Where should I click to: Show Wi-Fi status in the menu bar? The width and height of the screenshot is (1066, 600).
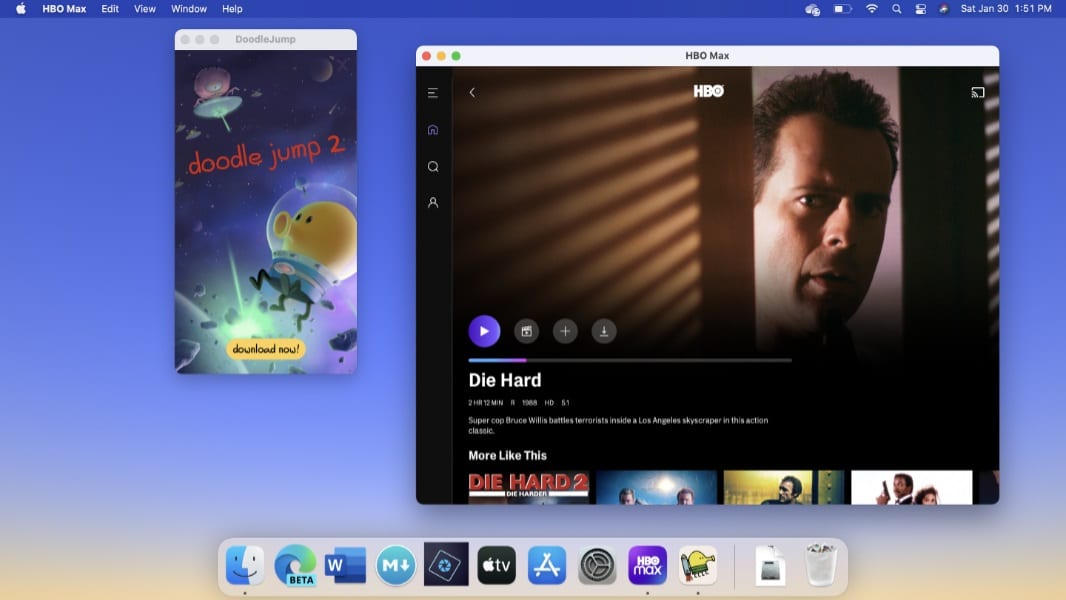tap(872, 9)
